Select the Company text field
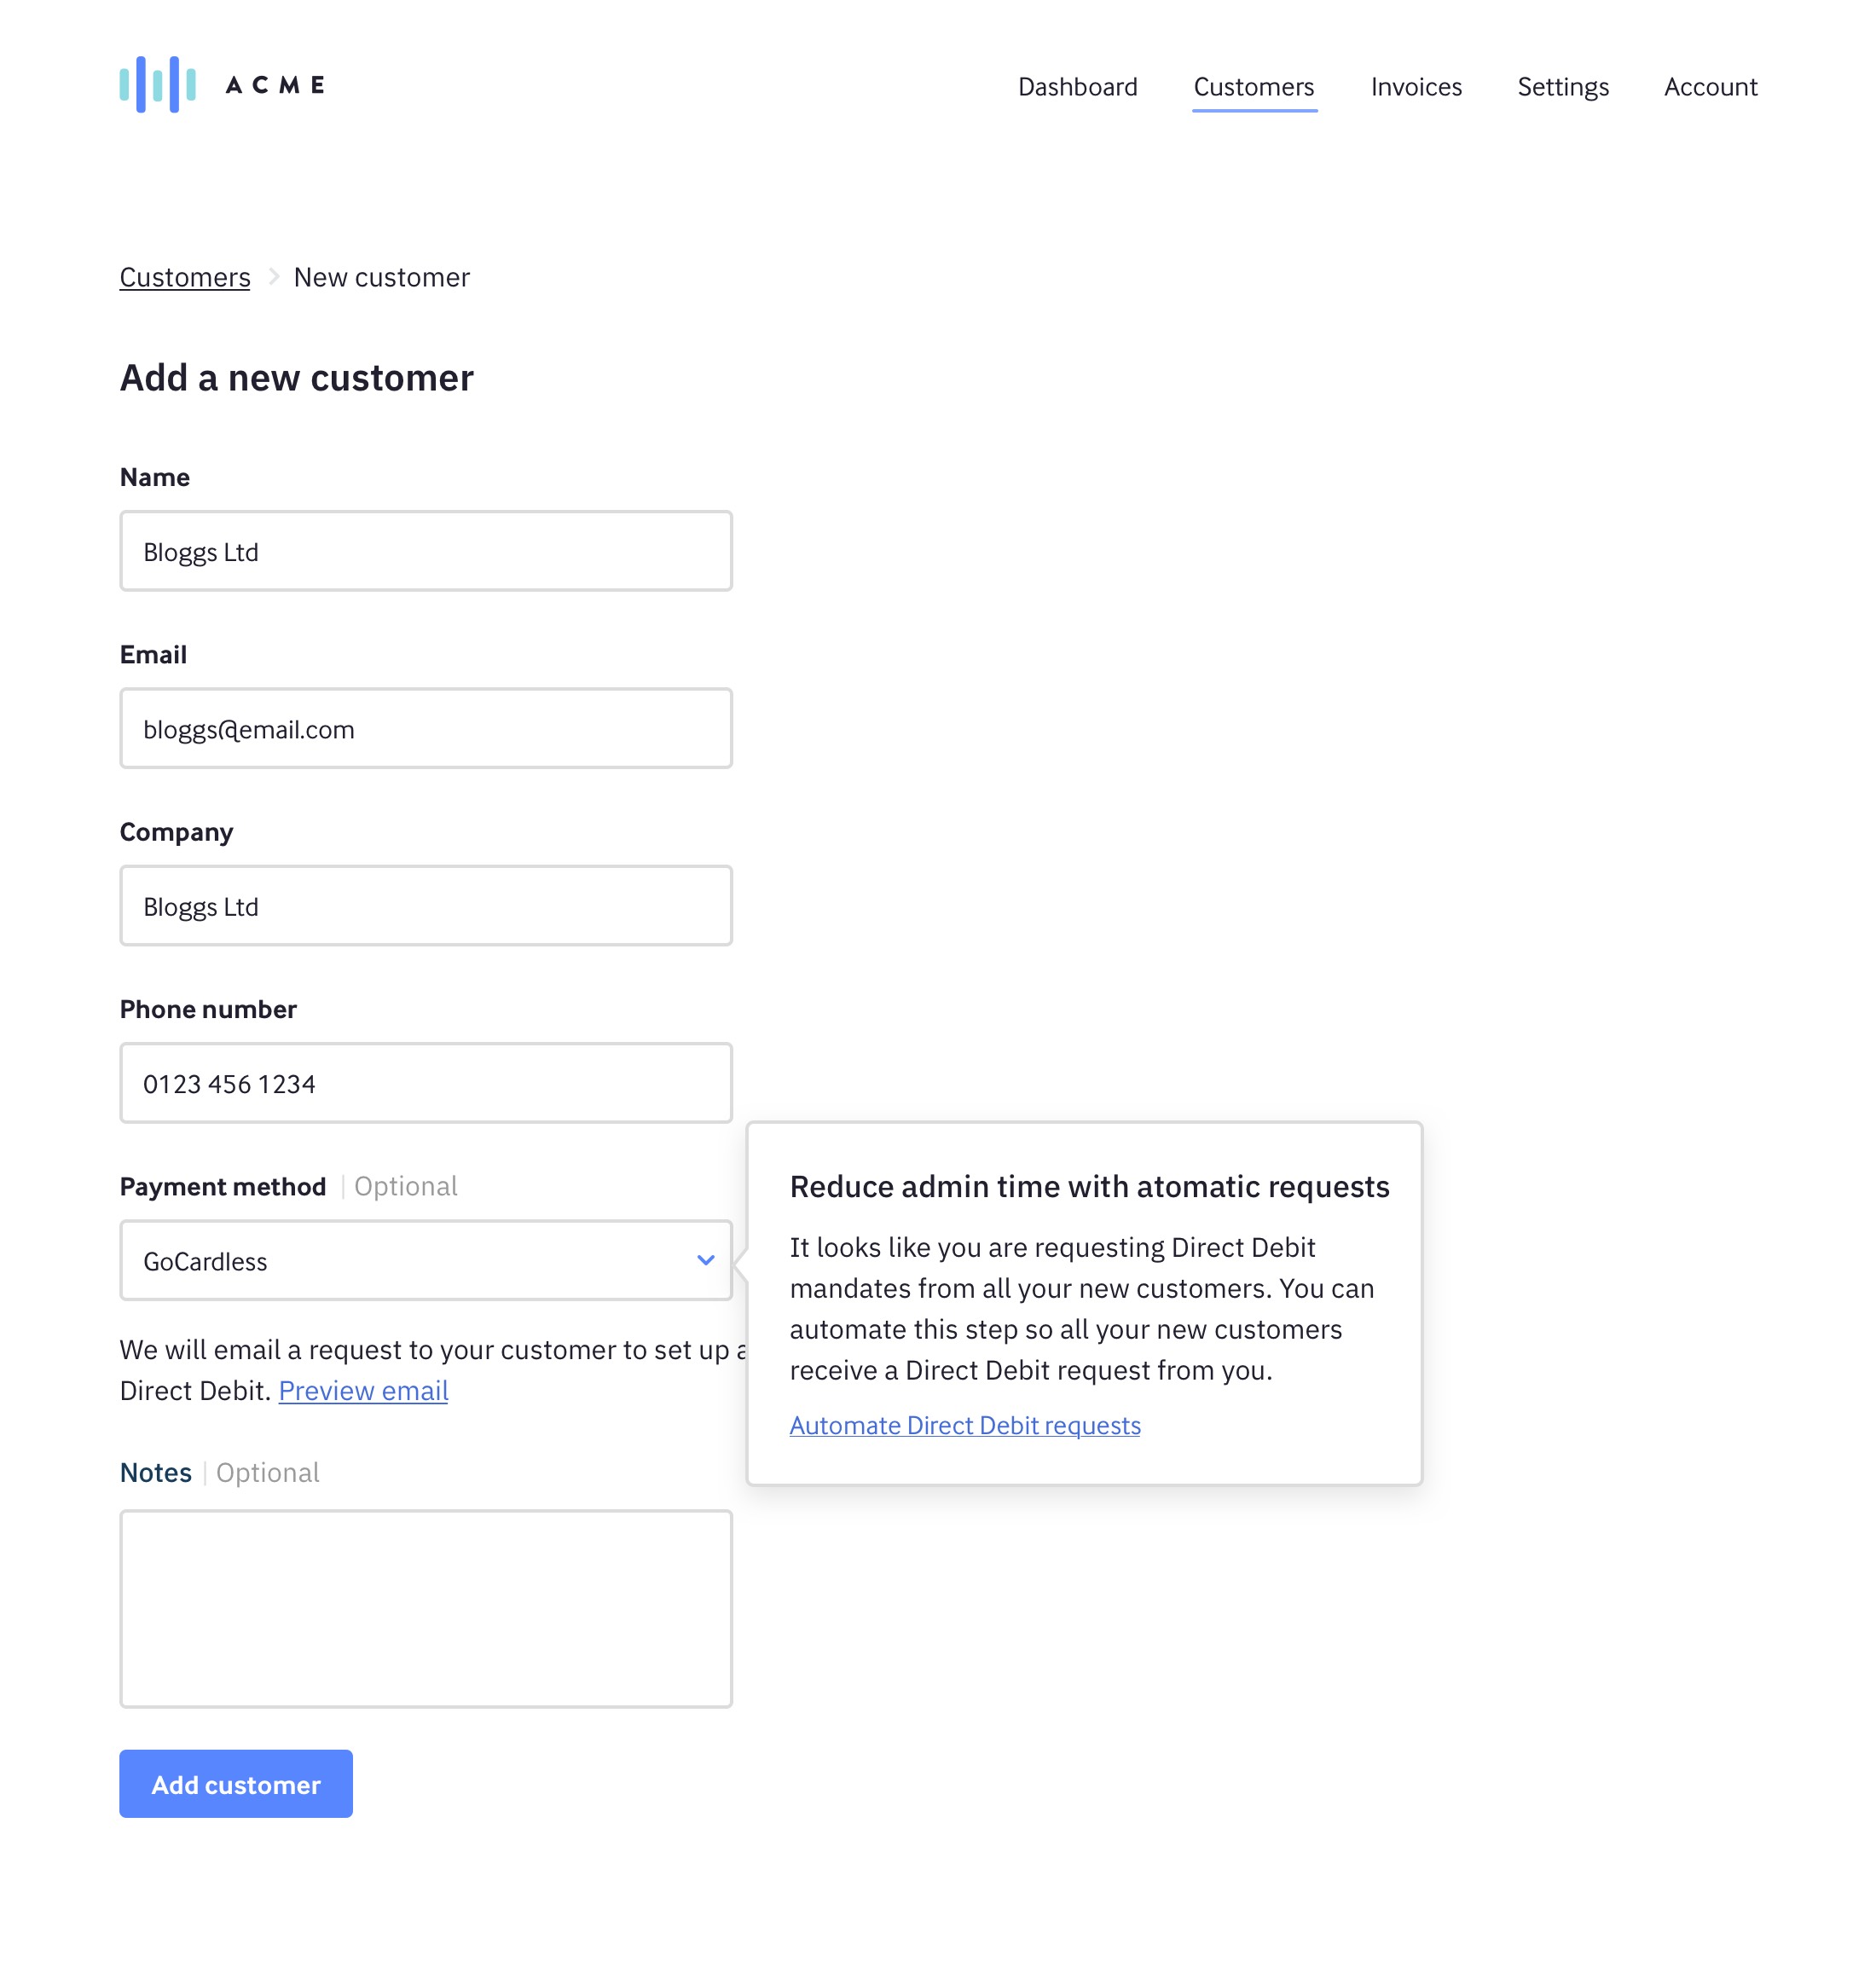Screen dimensions: 1876x1985 tap(426, 906)
